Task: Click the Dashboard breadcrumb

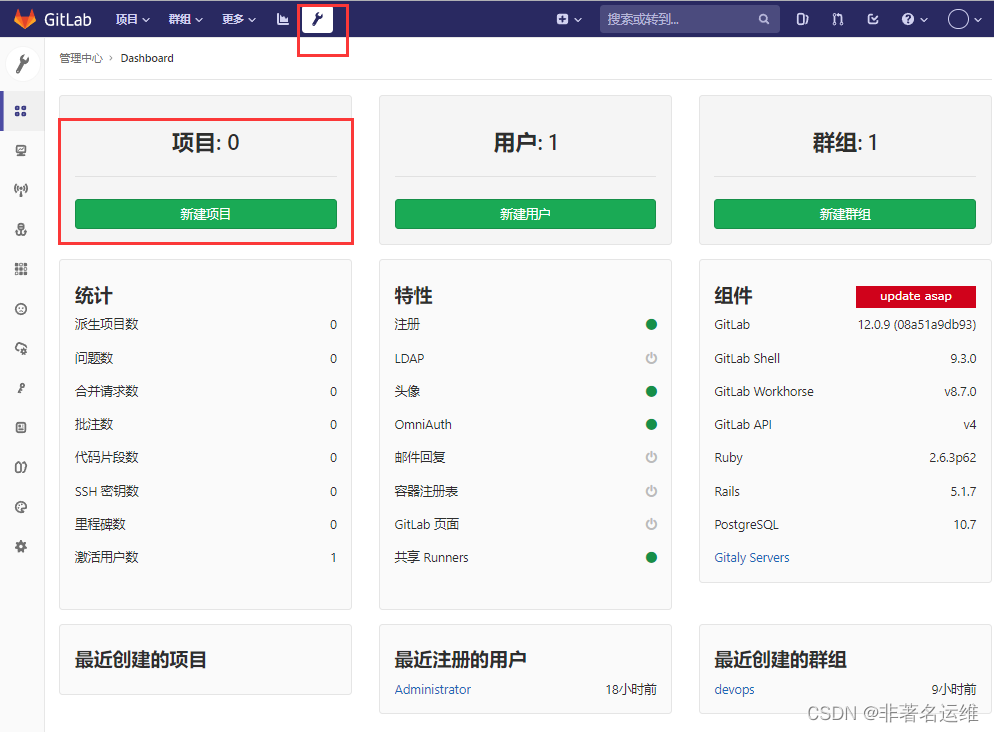Action: pyautogui.click(x=147, y=58)
